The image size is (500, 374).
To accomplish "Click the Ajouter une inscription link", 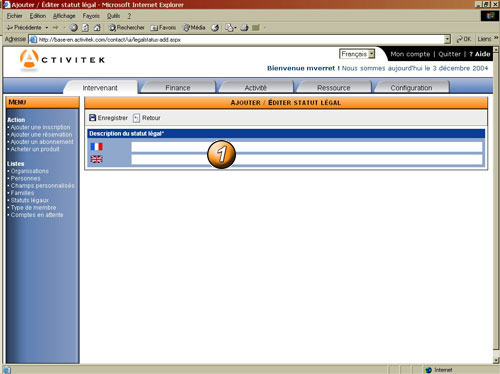I will (x=40, y=127).
